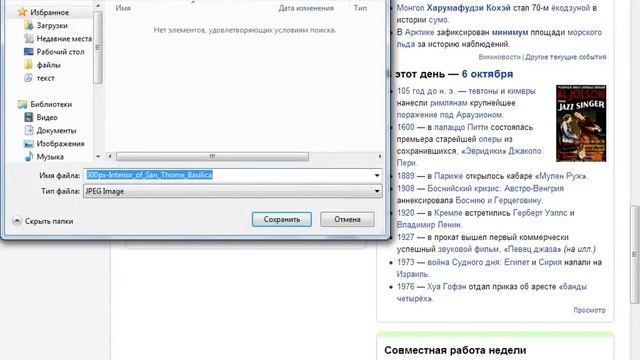Open the Викиновости link
Screen dimensions: 640x360
point(500,57)
